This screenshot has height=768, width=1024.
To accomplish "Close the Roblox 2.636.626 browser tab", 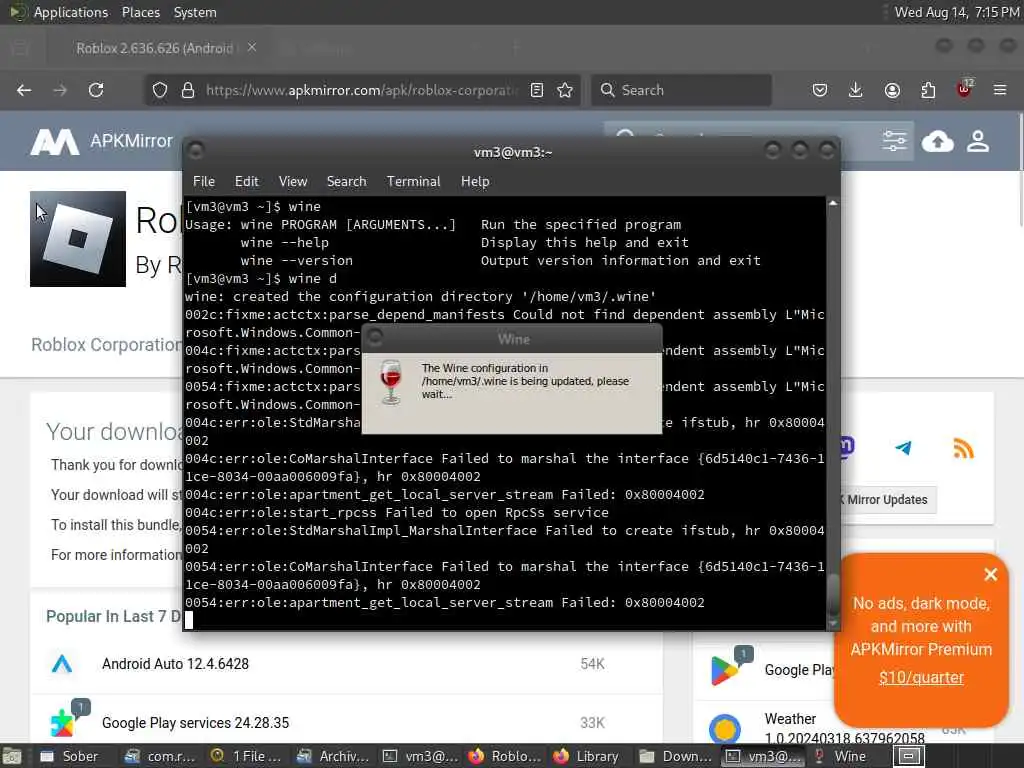I will pos(252,48).
